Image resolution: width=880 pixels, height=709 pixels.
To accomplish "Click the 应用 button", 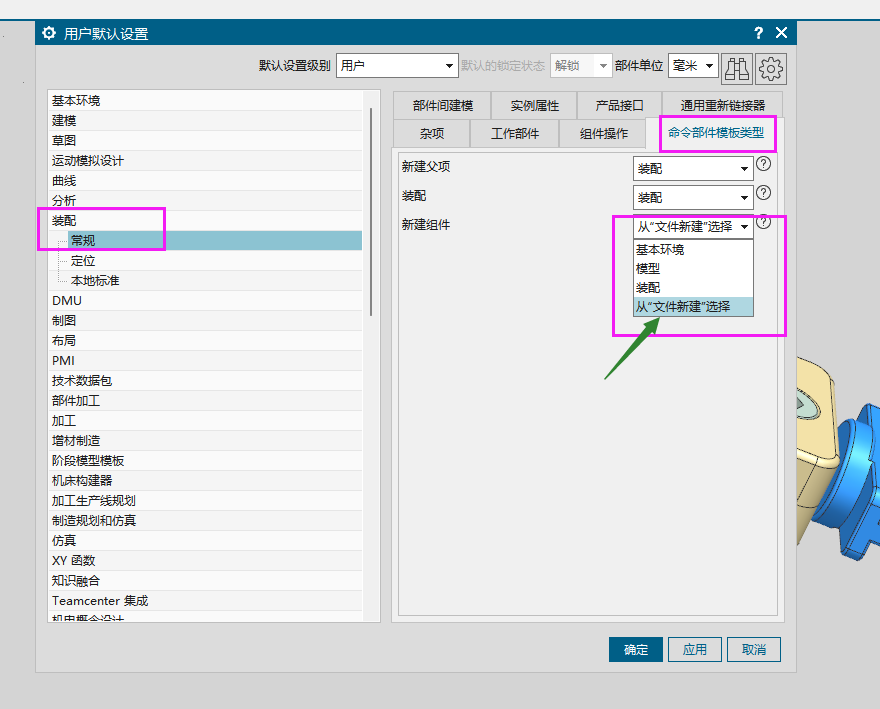I will [x=695, y=649].
